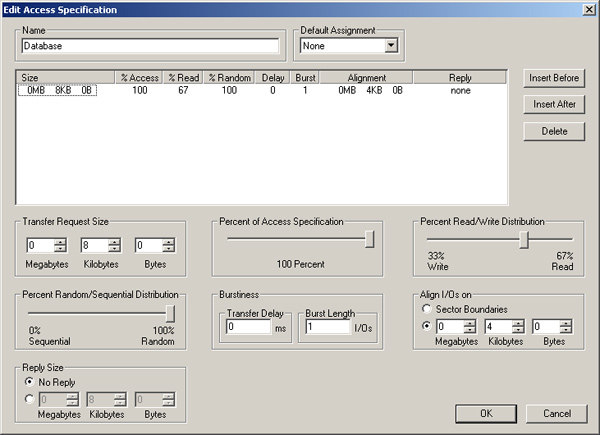Increase Transfer Request Size Bytes spinner
600x435 pixels.
tap(169, 241)
